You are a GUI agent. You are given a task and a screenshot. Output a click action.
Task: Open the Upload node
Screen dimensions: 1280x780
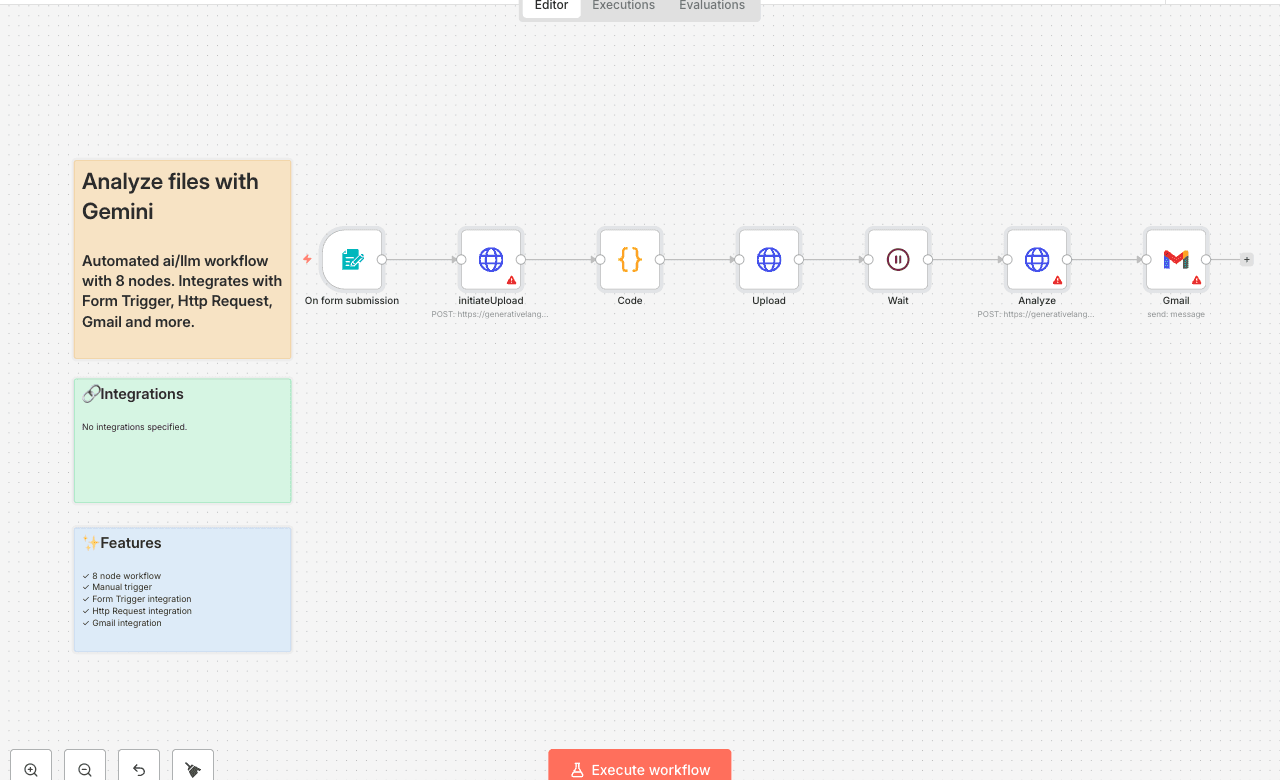point(768,259)
